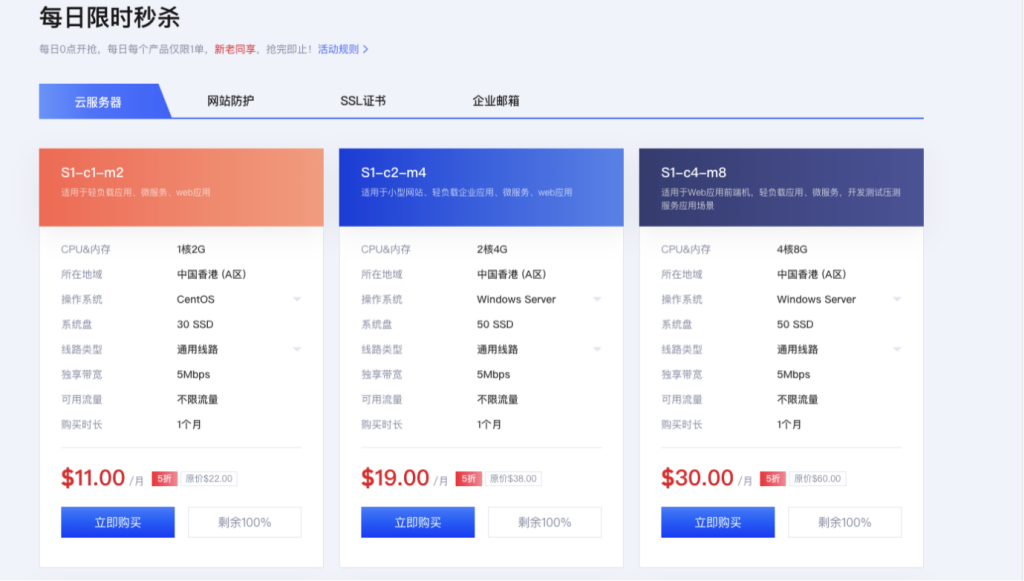The height and width of the screenshot is (581, 1024).
Task: Click 剩余100% on the S1-c1-m2 plan
Action: click(x=245, y=521)
